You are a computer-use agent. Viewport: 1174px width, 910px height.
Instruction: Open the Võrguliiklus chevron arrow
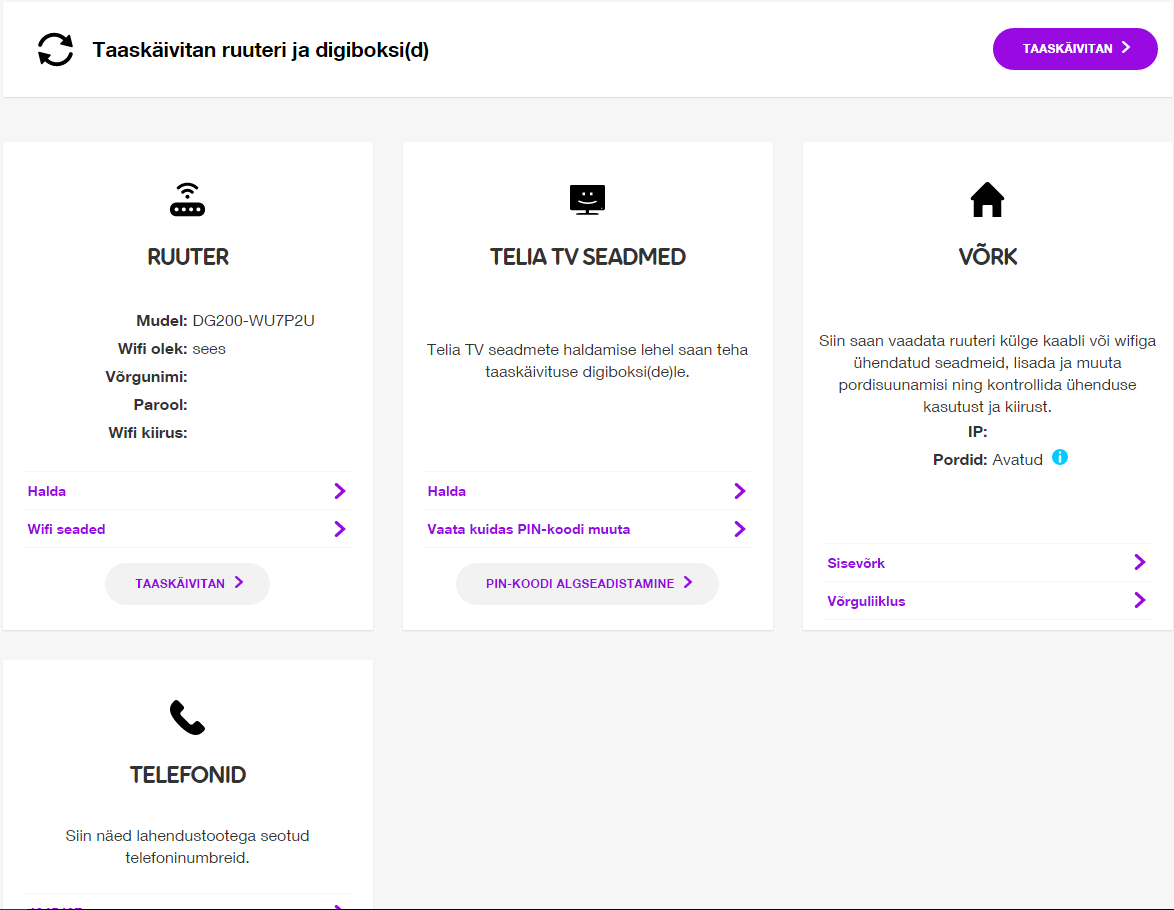[x=1140, y=600]
